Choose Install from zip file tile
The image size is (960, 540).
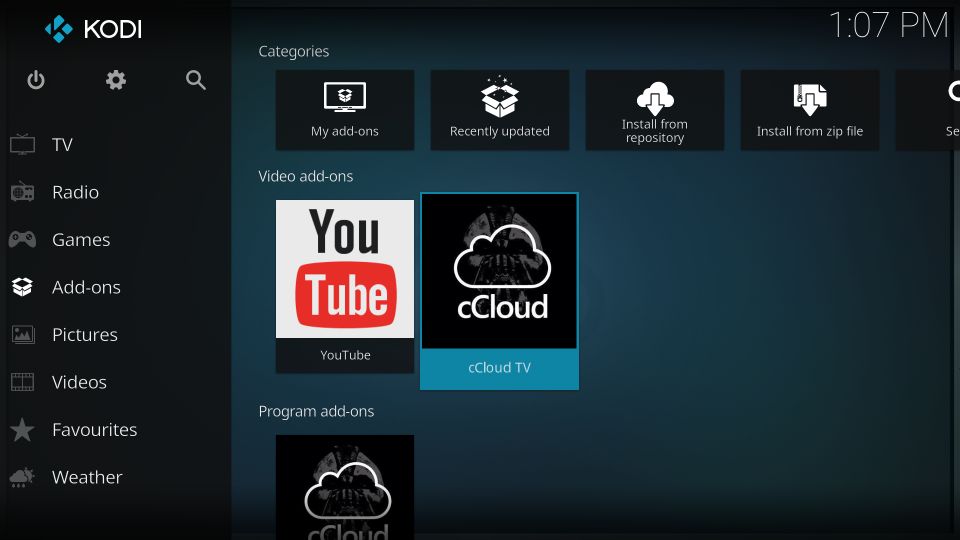[x=809, y=110]
